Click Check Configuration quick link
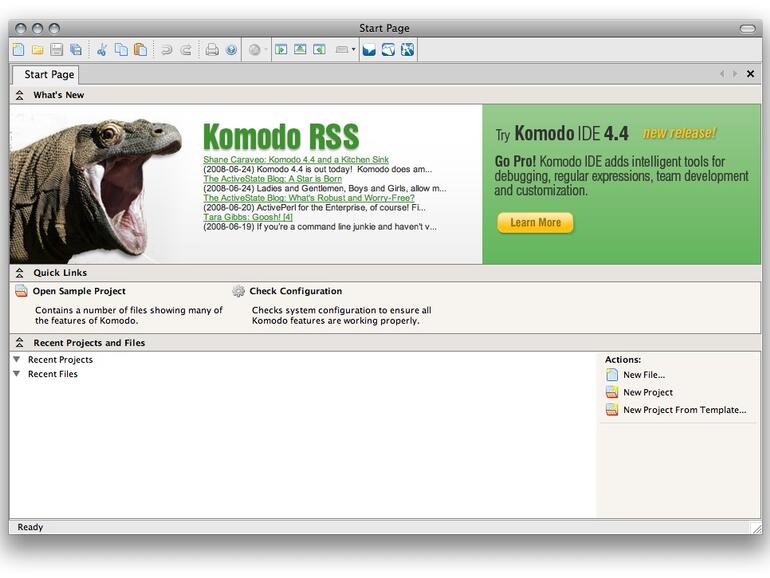 point(296,291)
